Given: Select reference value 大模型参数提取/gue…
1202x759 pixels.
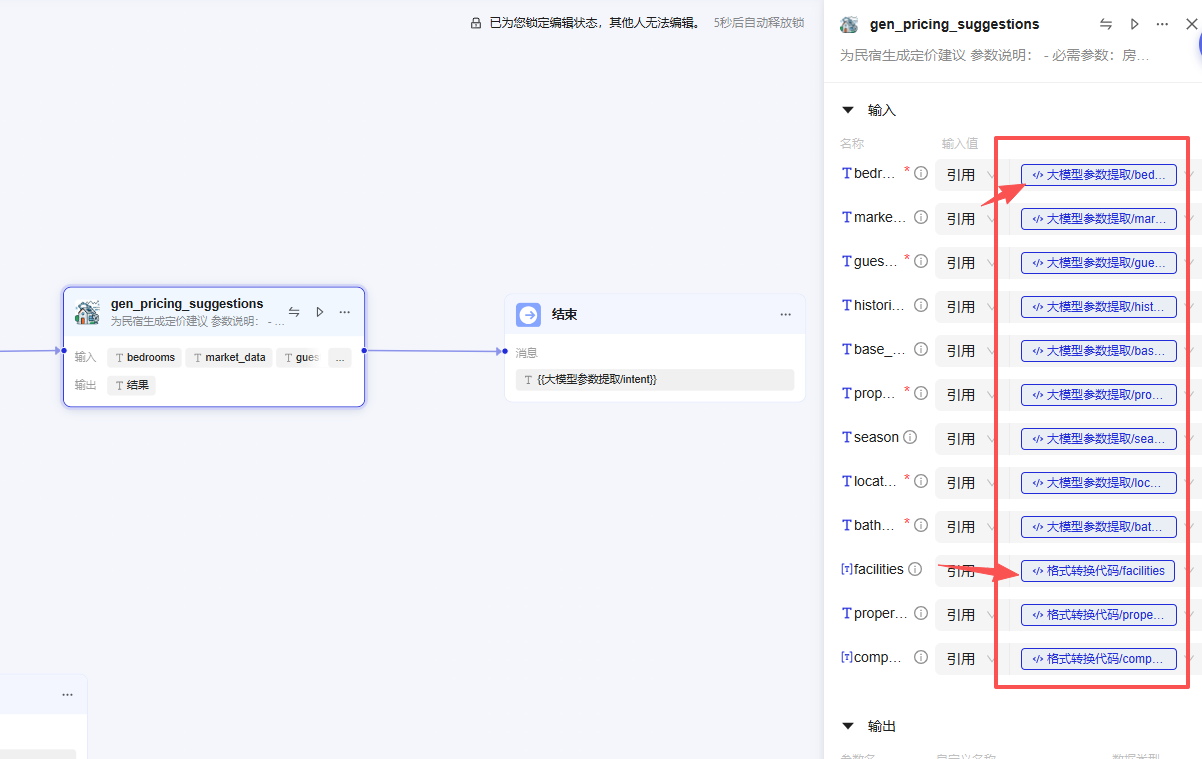Looking at the screenshot, I should point(1098,263).
